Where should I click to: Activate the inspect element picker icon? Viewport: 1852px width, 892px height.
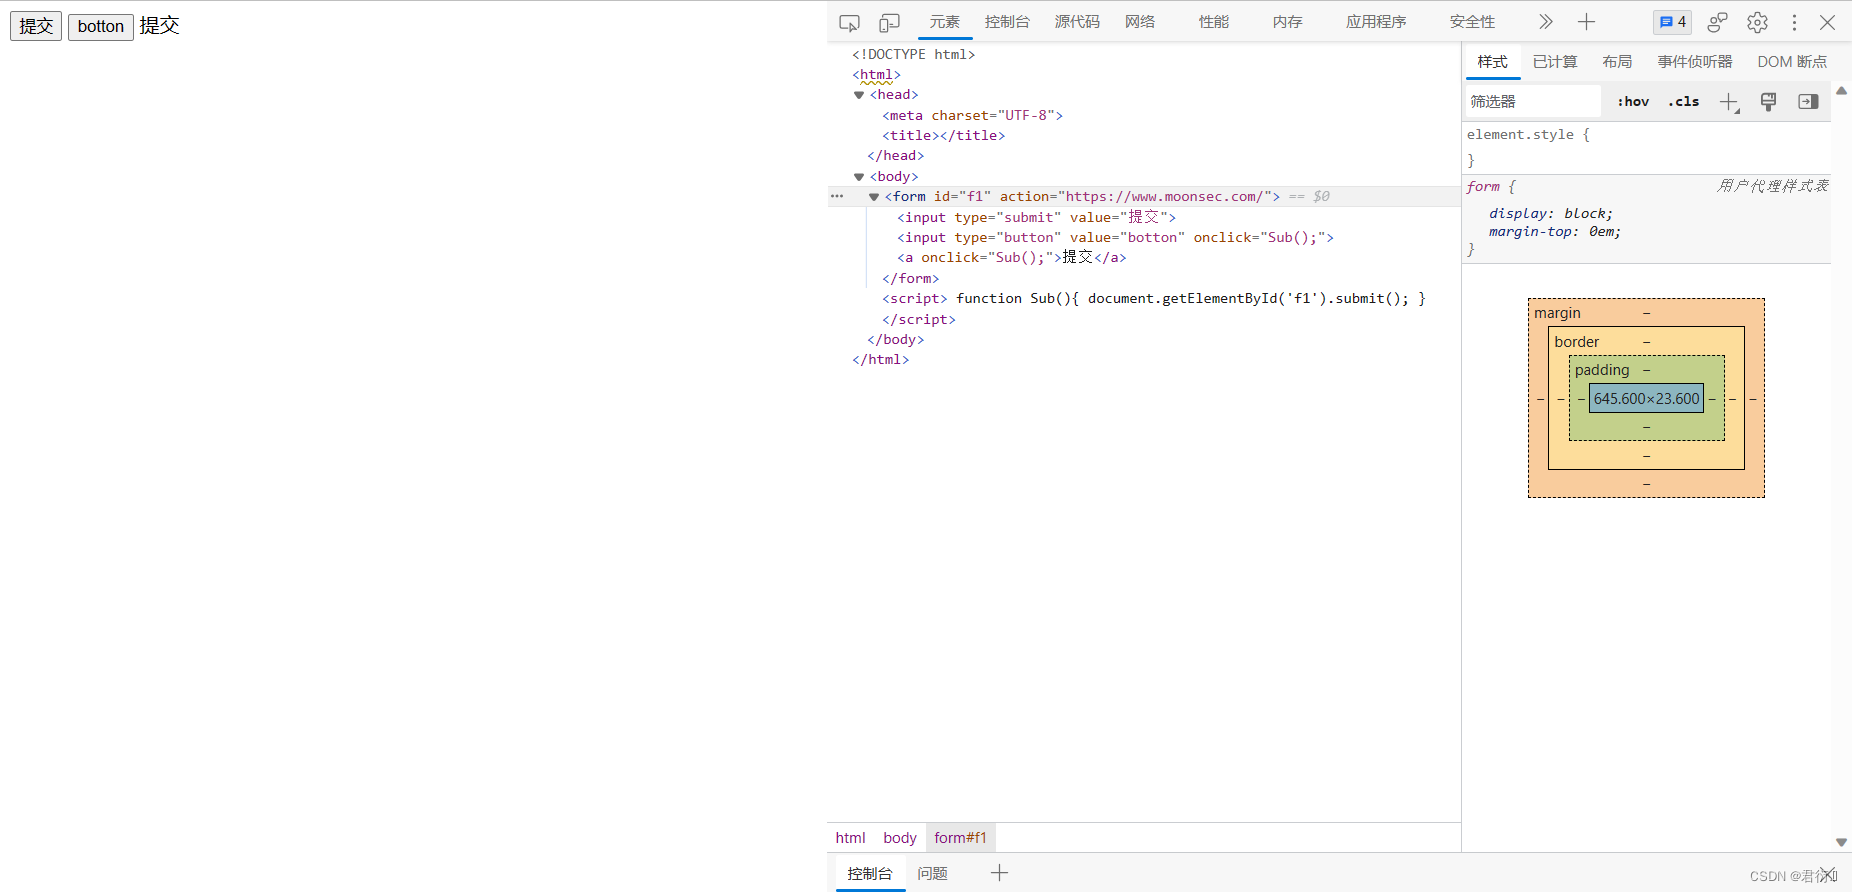[849, 22]
